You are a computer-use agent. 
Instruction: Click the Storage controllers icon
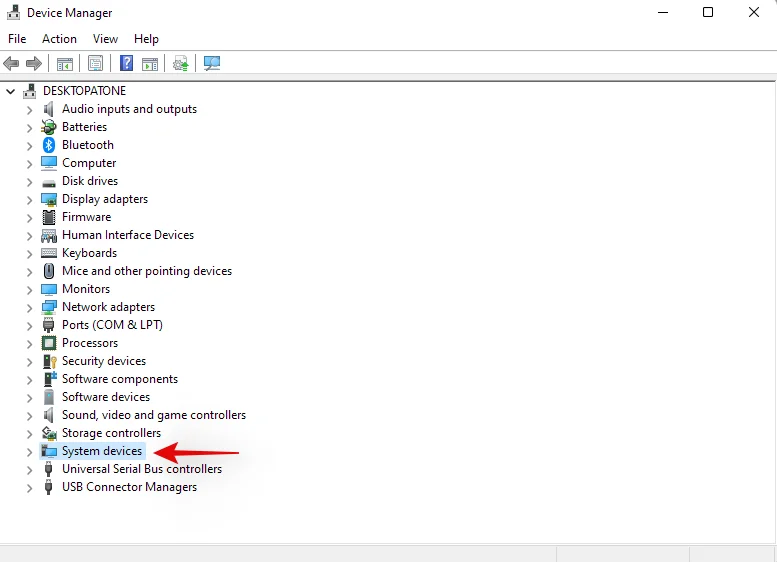(49, 433)
